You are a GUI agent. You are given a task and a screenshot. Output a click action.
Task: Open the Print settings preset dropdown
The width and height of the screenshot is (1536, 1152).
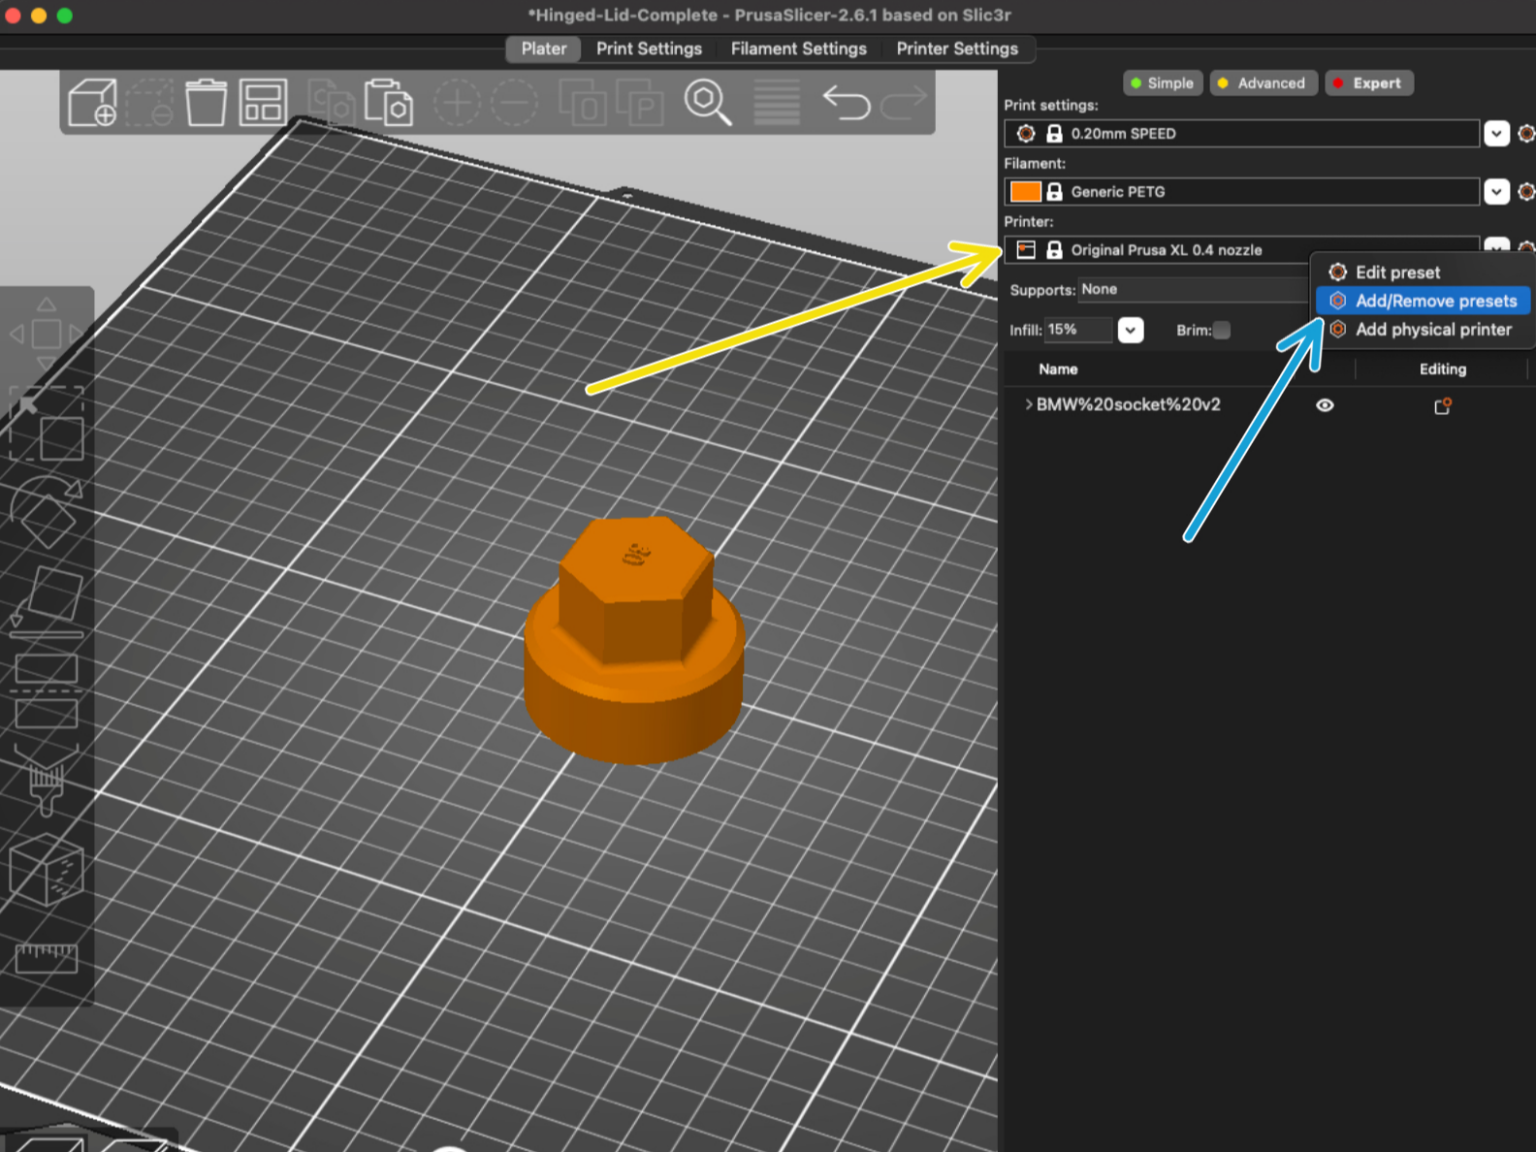click(x=1497, y=133)
